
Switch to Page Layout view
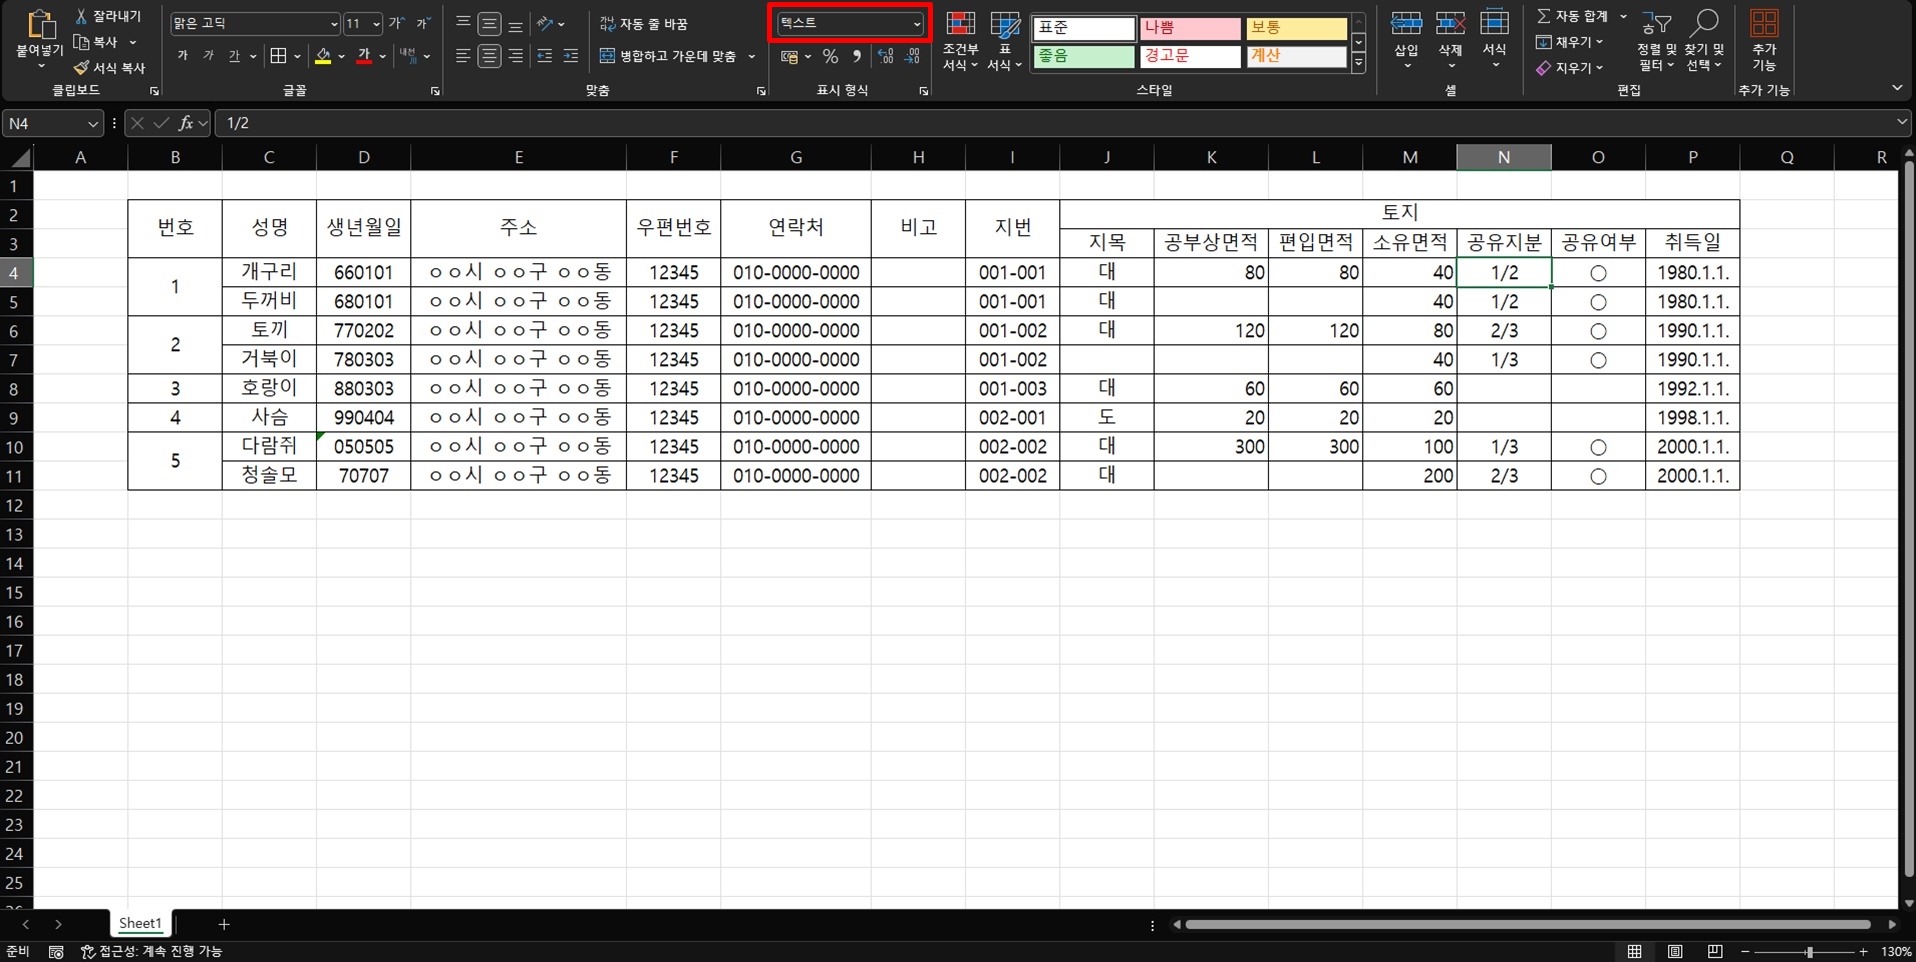1675,951
